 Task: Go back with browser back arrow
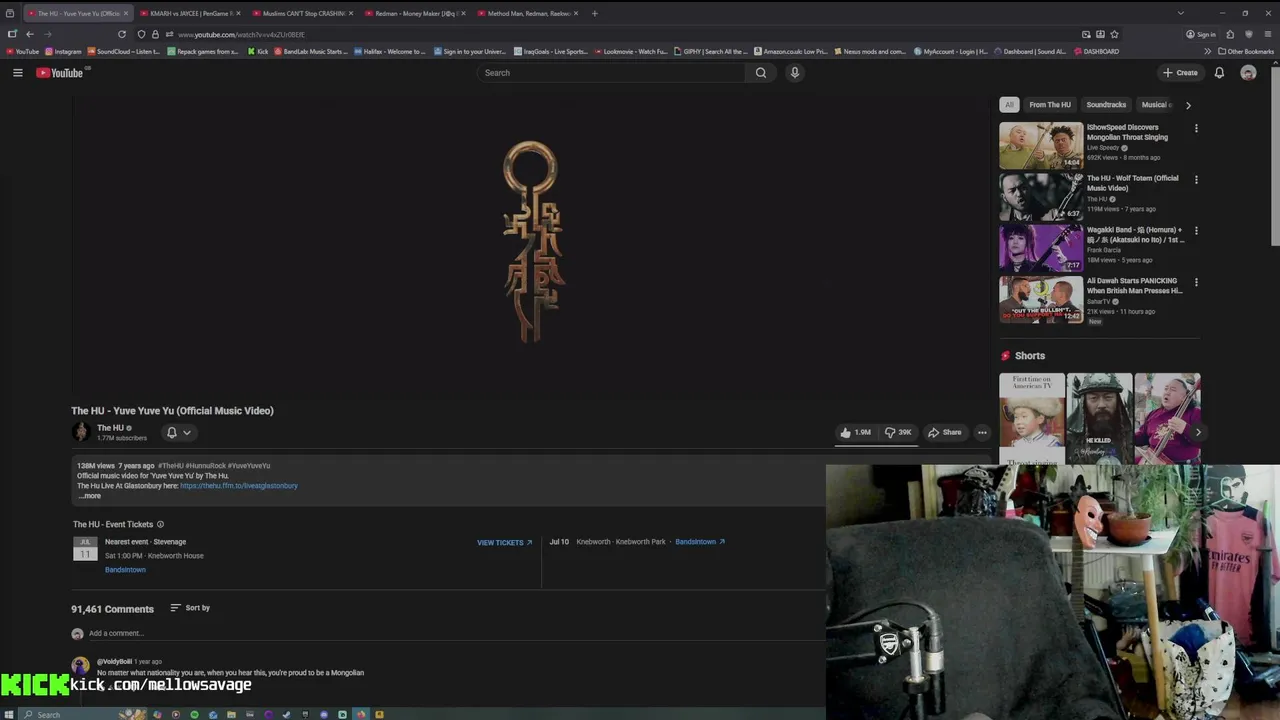(x=30, y=34)
